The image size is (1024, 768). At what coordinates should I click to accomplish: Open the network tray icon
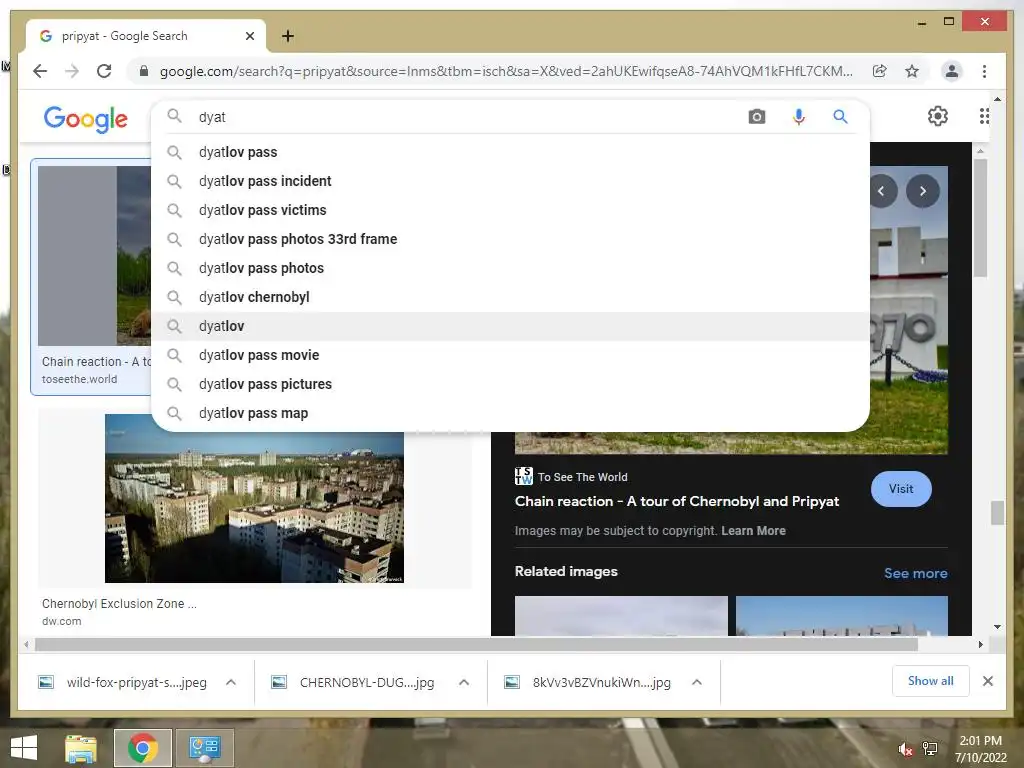[930, 749]
